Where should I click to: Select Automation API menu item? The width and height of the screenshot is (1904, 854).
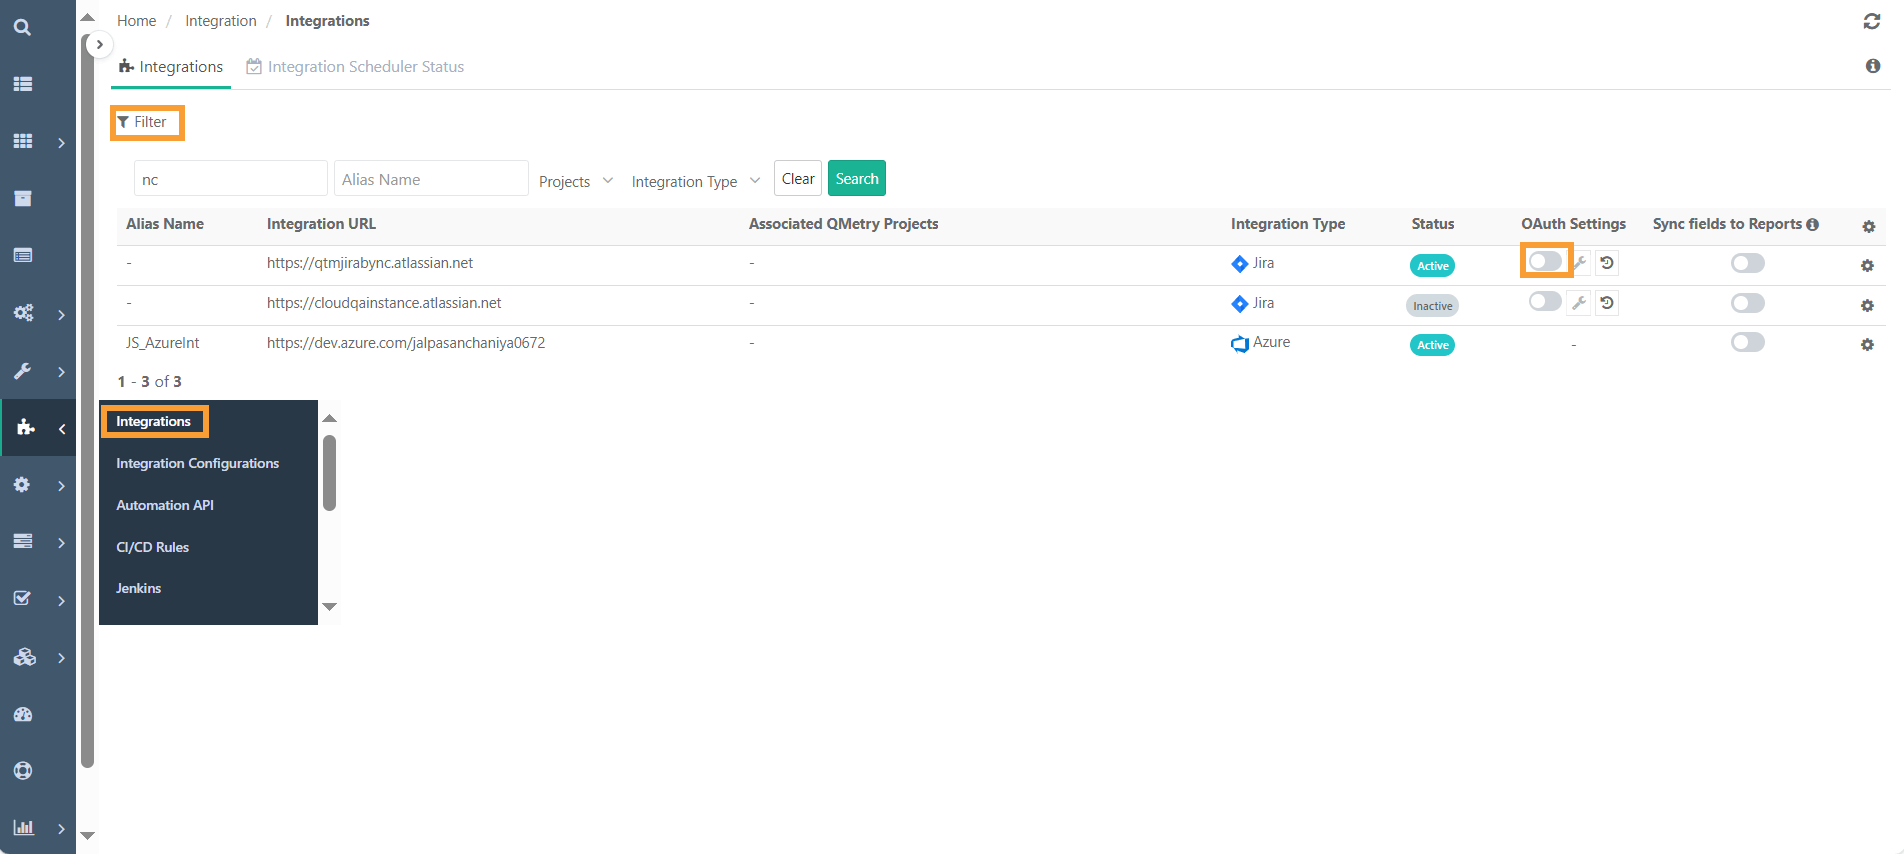click(x=165, y=505)
